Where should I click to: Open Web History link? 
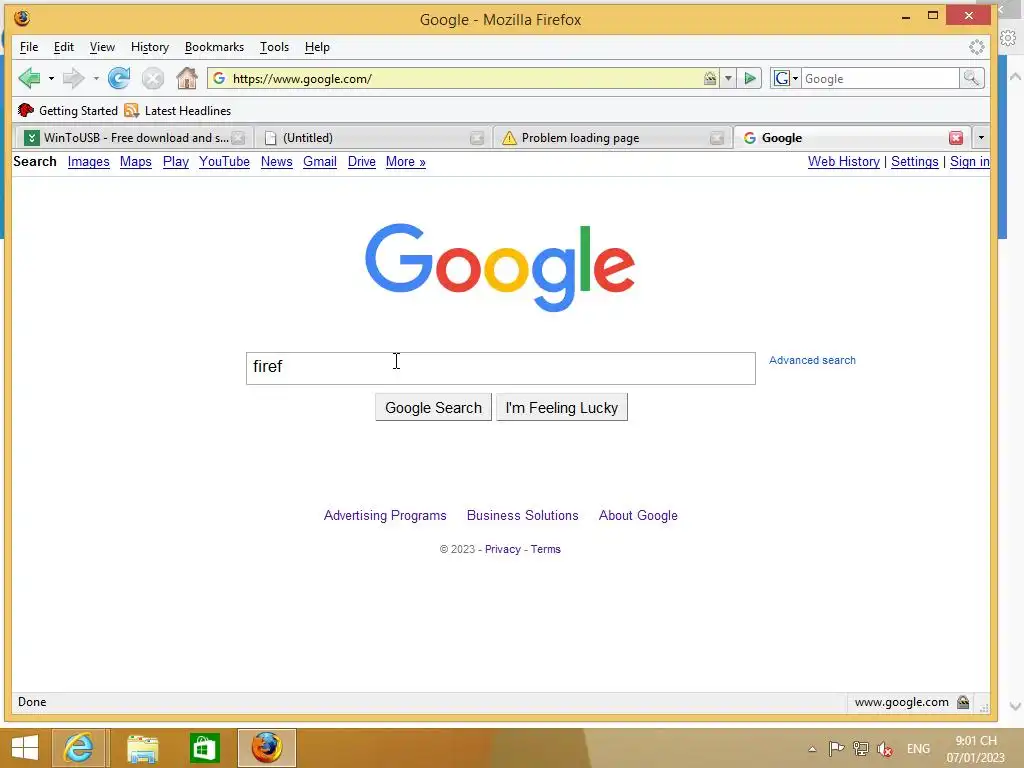pos(843,161)
